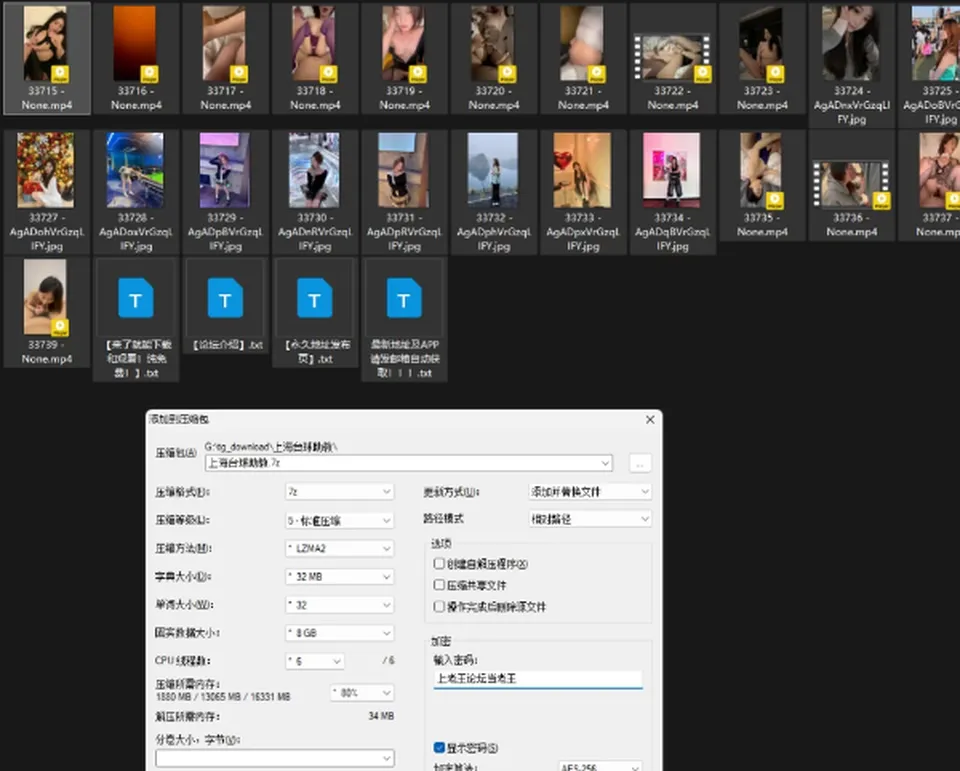Open the archive format dropdown showing 7z
The width and height of the screenshot is (960, 771).
coord(340,491)
